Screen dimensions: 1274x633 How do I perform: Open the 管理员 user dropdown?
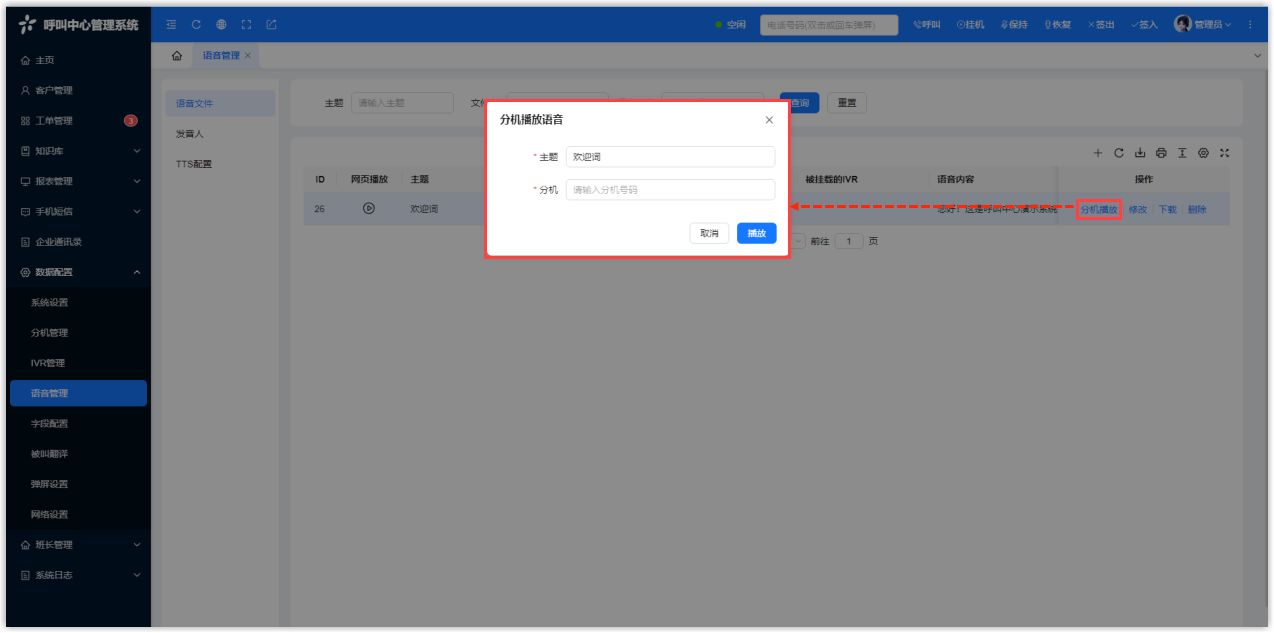[x=1203, y=24]
